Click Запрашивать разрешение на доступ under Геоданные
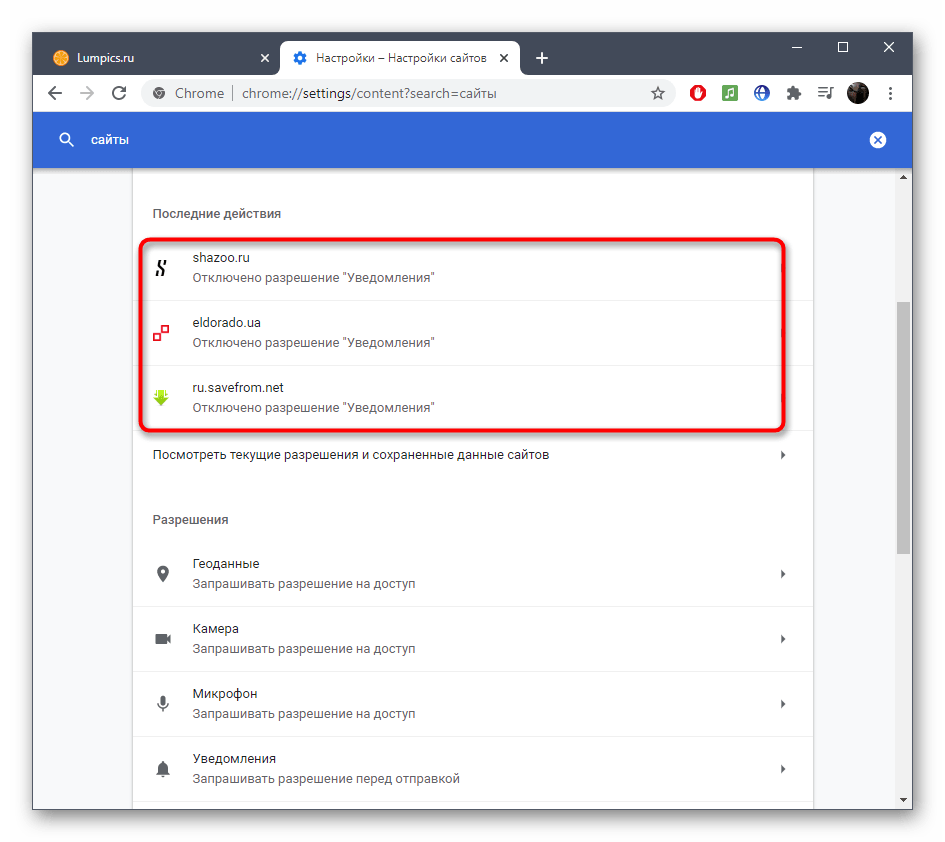 304,583
